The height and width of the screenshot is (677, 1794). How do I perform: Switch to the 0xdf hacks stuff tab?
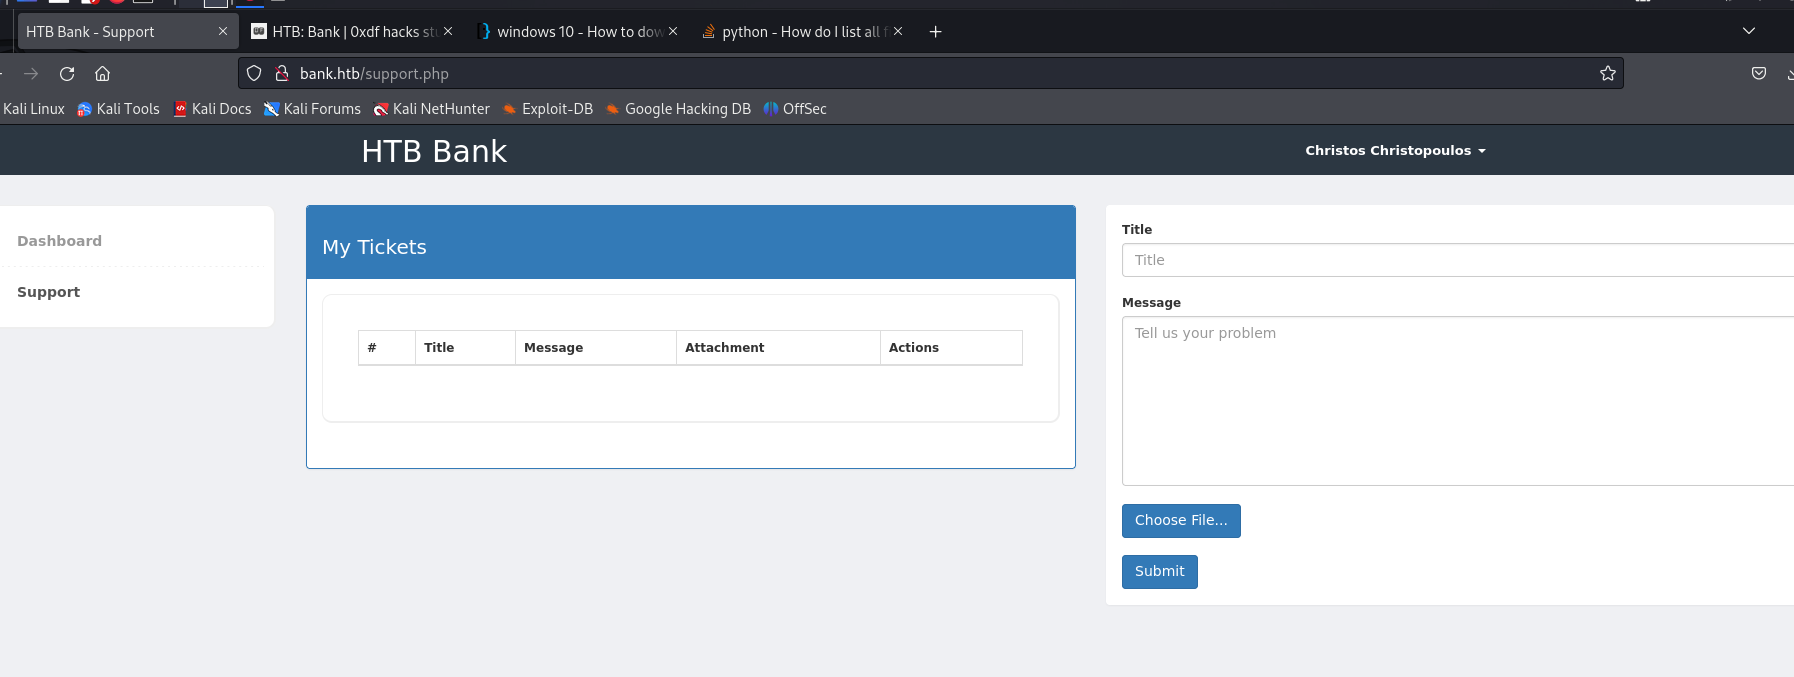(345, 32)
